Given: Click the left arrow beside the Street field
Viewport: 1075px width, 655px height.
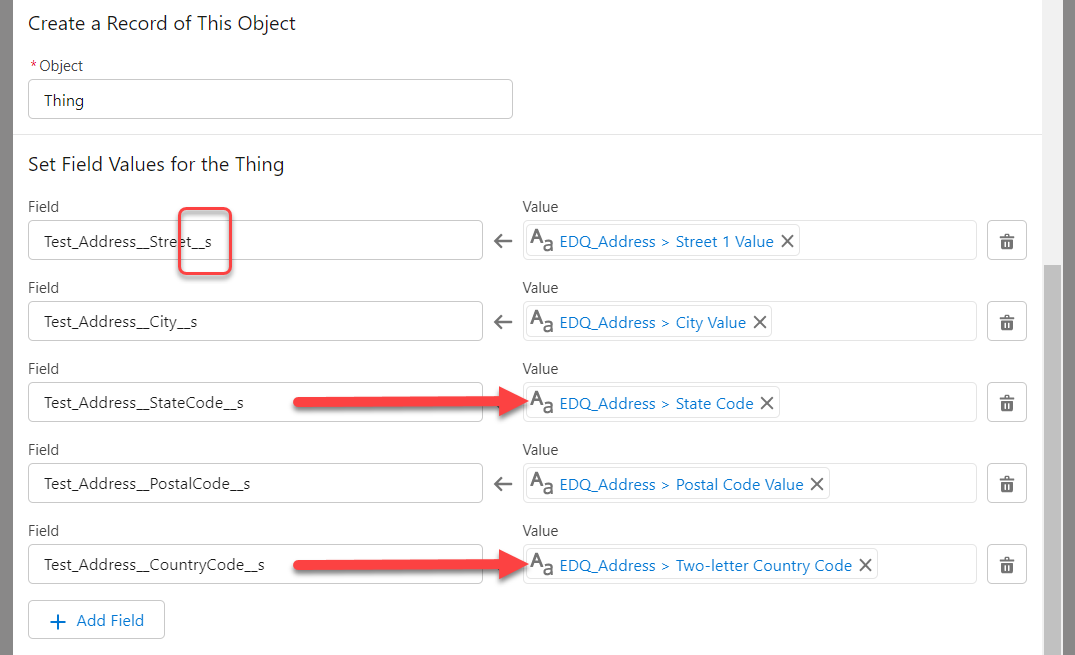Looking at the screenshot, I should (x=502, y=240).
